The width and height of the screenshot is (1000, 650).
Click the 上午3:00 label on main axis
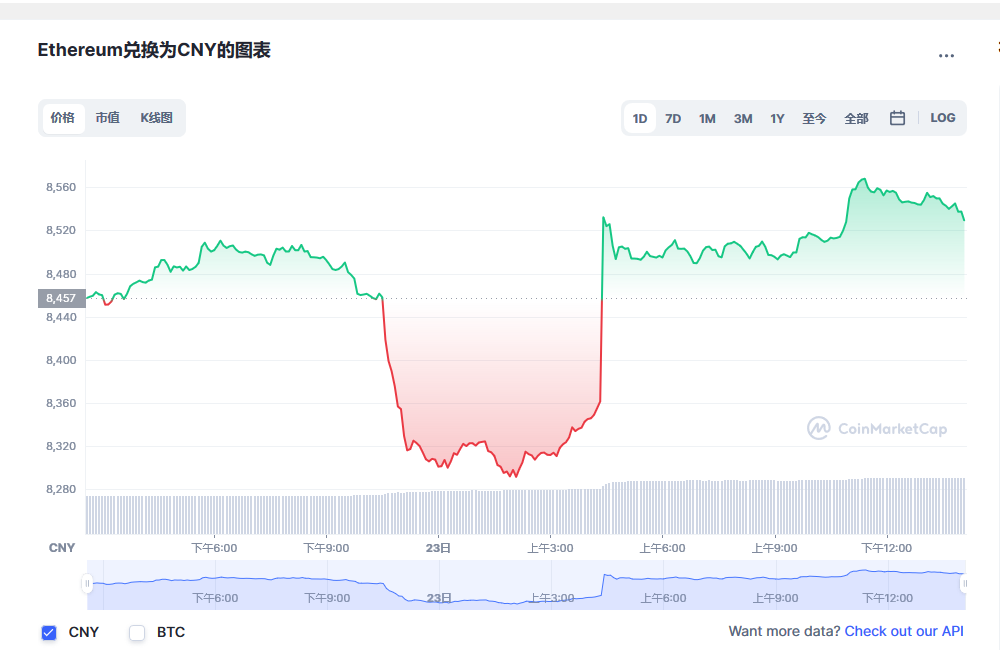550,548
